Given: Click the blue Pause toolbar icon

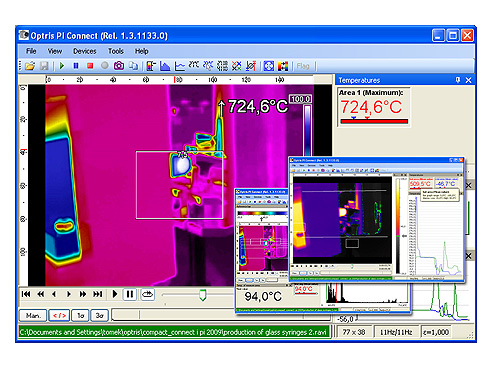Looking at the screenshot, I should tap(76, 66).
